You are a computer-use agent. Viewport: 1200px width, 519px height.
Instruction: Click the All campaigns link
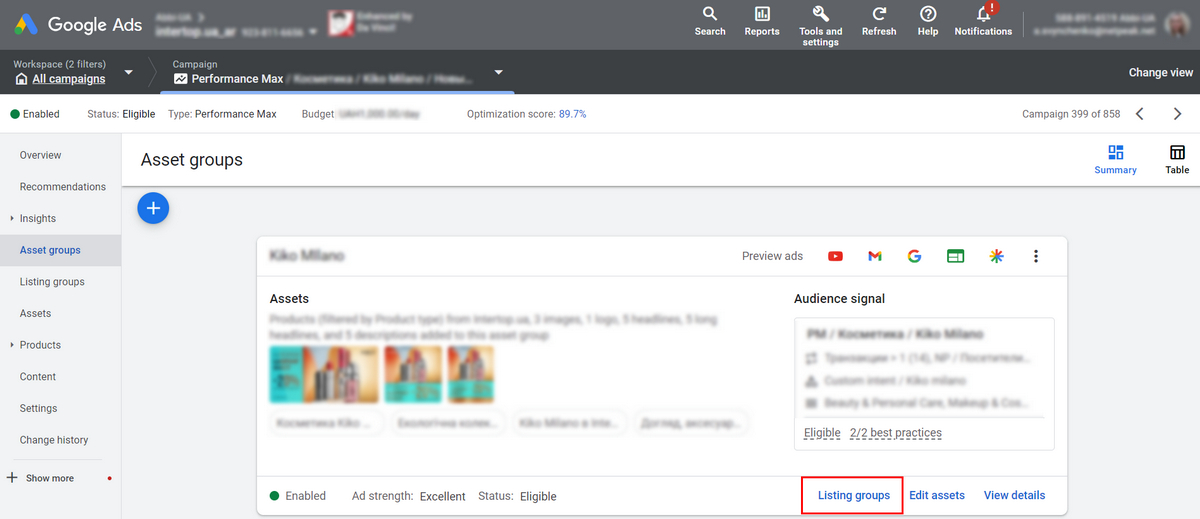tap(68, 79)
